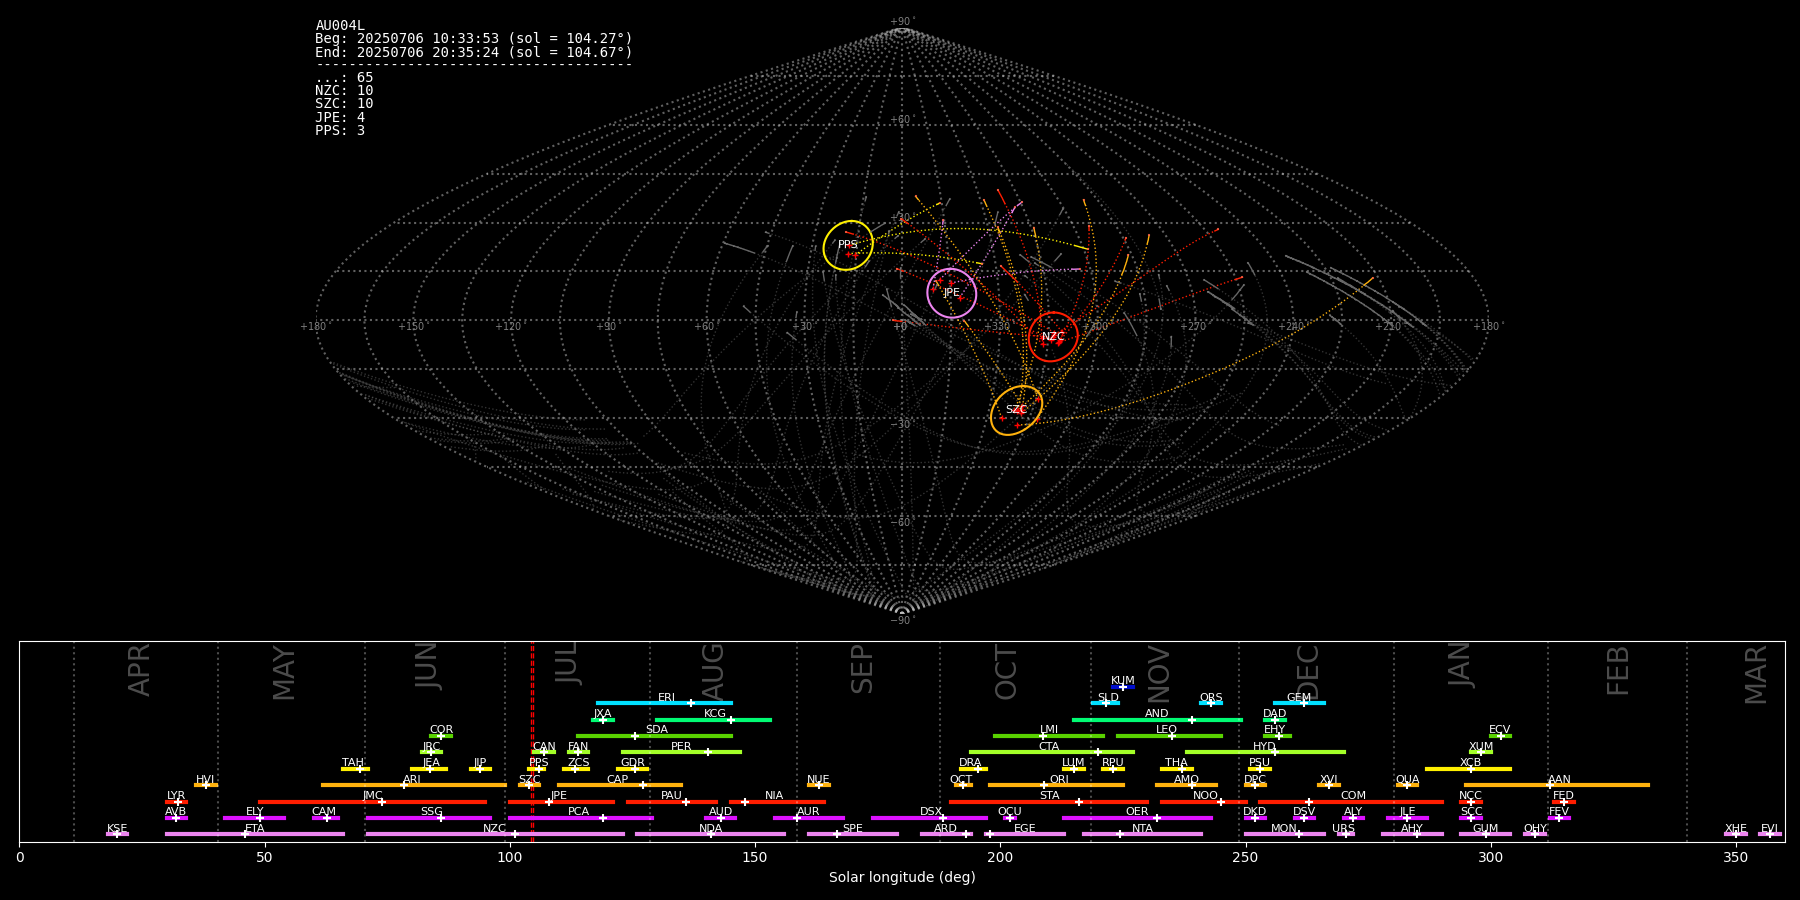Click the 350 tick on solar longitude axis
The width and height of the screenshot is (1800, 900).
pyautogui.click(x=1735, y=857)
